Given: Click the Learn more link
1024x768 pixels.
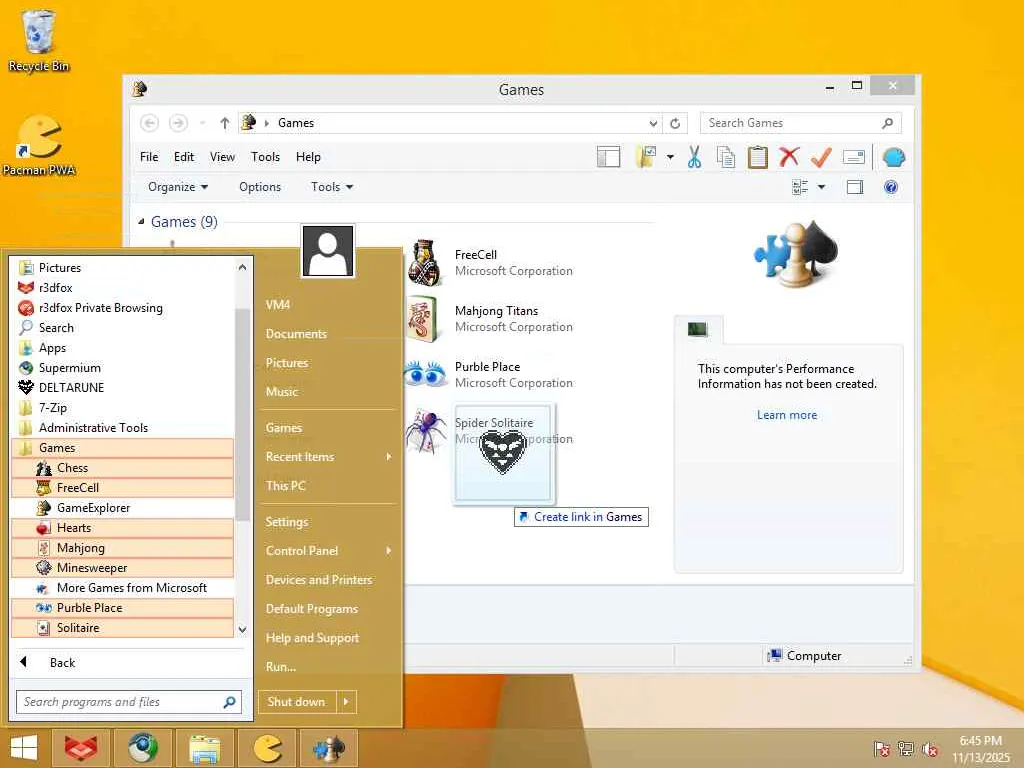Looking at the screenshot, I should point(787,415).
